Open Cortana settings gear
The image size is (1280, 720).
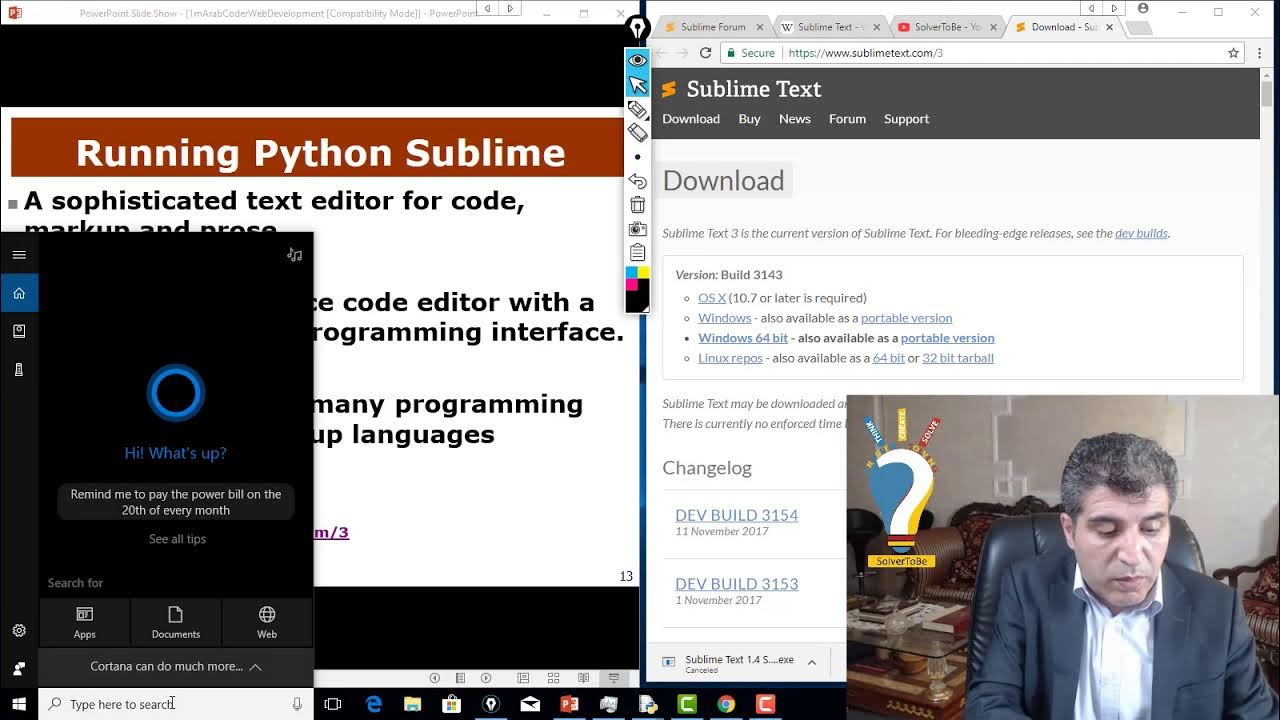point(19,630)
